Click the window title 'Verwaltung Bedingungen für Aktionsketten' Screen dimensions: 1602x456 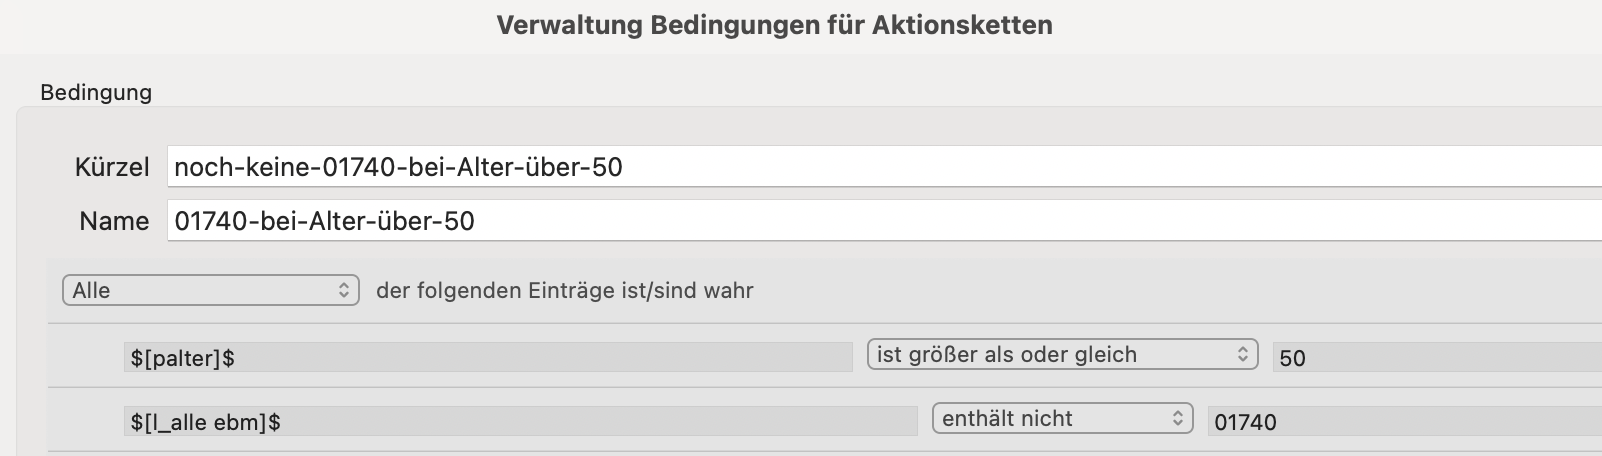click(774, 25)
